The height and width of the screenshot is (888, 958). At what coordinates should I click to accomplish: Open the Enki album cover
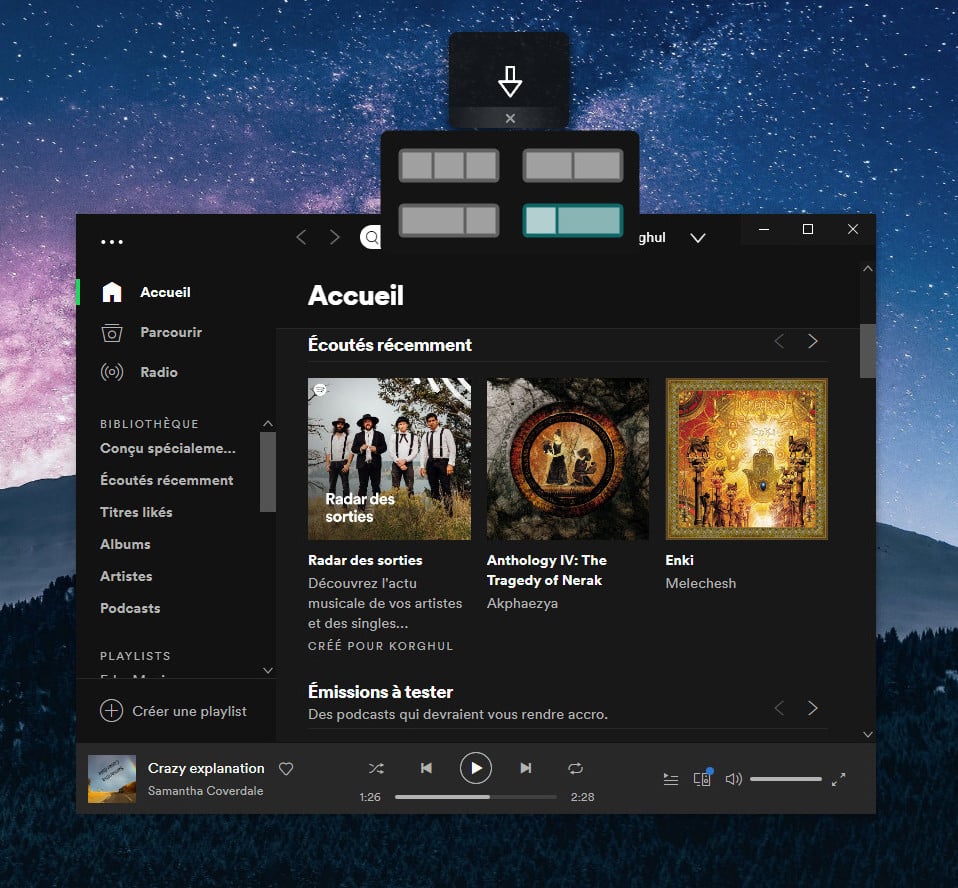click(x=747, y=459)
